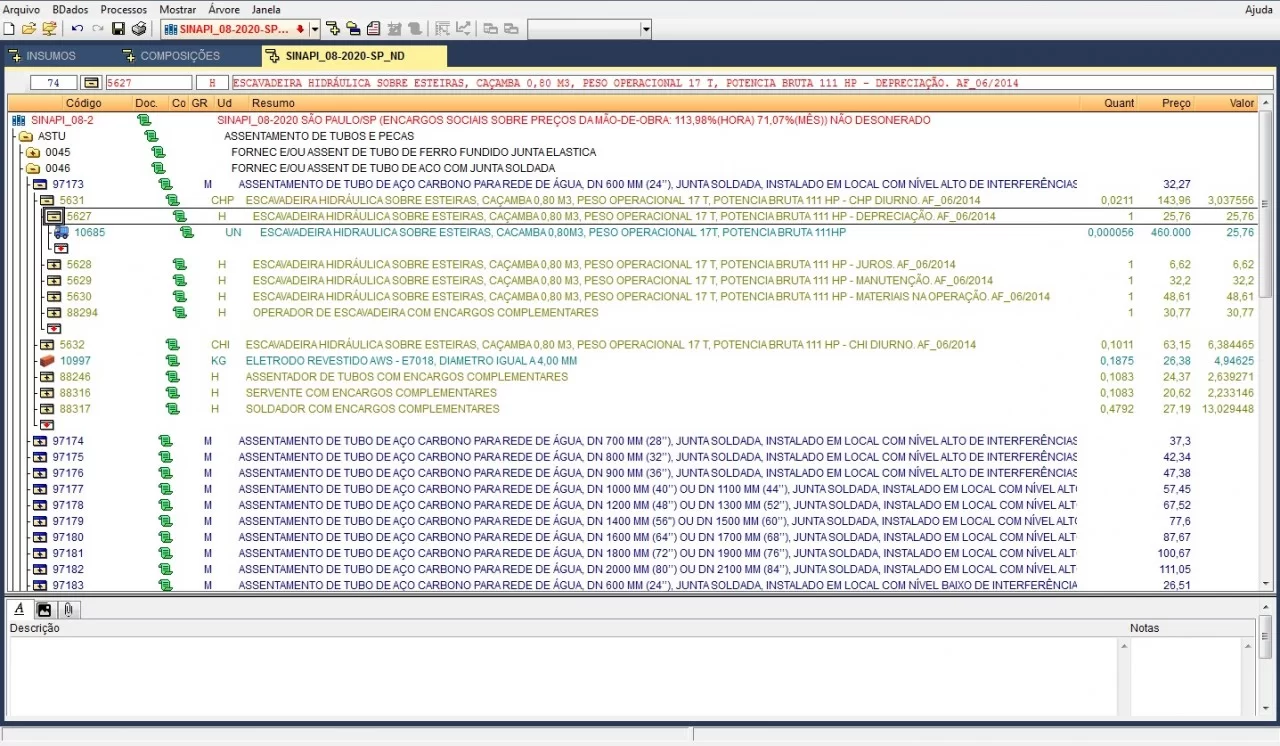Open the Árvore menu
The width and height of the screenshot is (1280, 746).
[x=224, y=9]
